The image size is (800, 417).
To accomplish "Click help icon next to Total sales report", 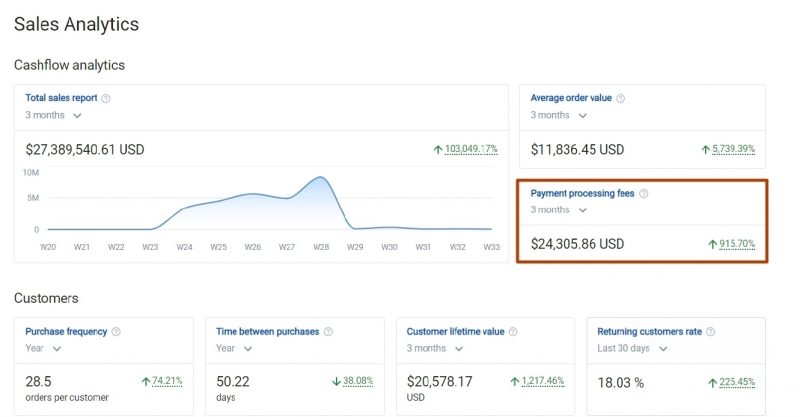I will click(x=106, y=98).
